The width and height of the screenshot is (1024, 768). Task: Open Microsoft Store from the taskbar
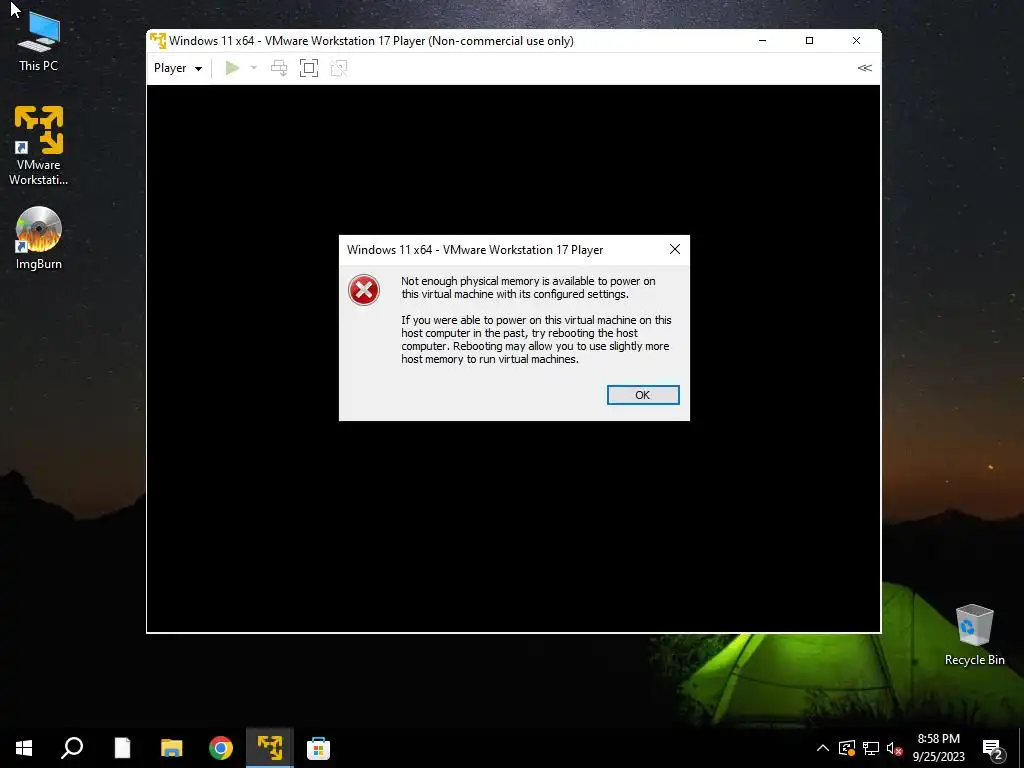click(318, 748)
